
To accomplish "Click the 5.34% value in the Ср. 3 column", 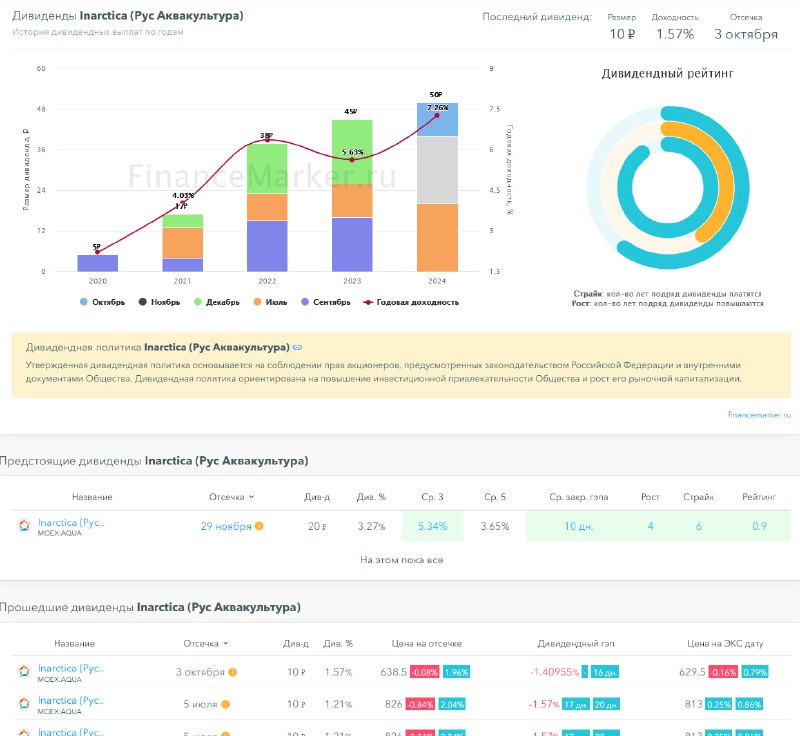I will [432, 526].
